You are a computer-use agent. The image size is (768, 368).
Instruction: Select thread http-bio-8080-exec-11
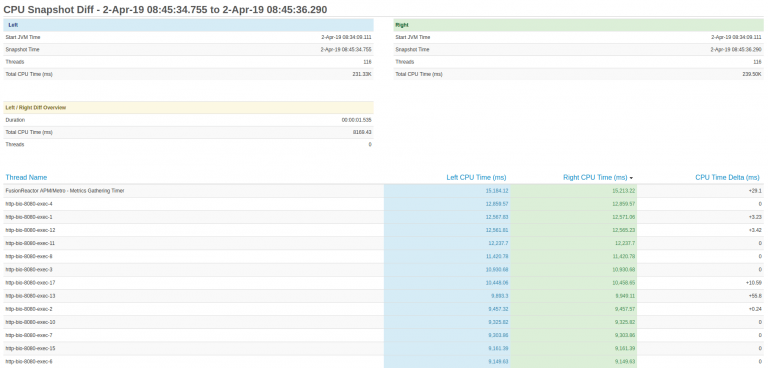click(30, 243)
